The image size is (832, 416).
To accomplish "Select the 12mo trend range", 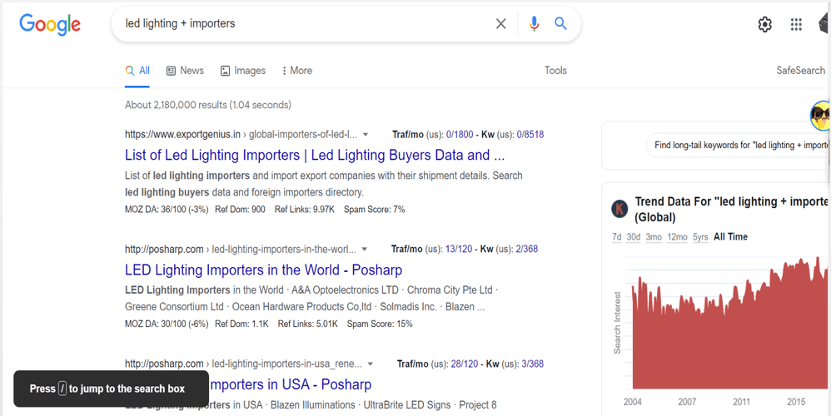I will 678,237.
